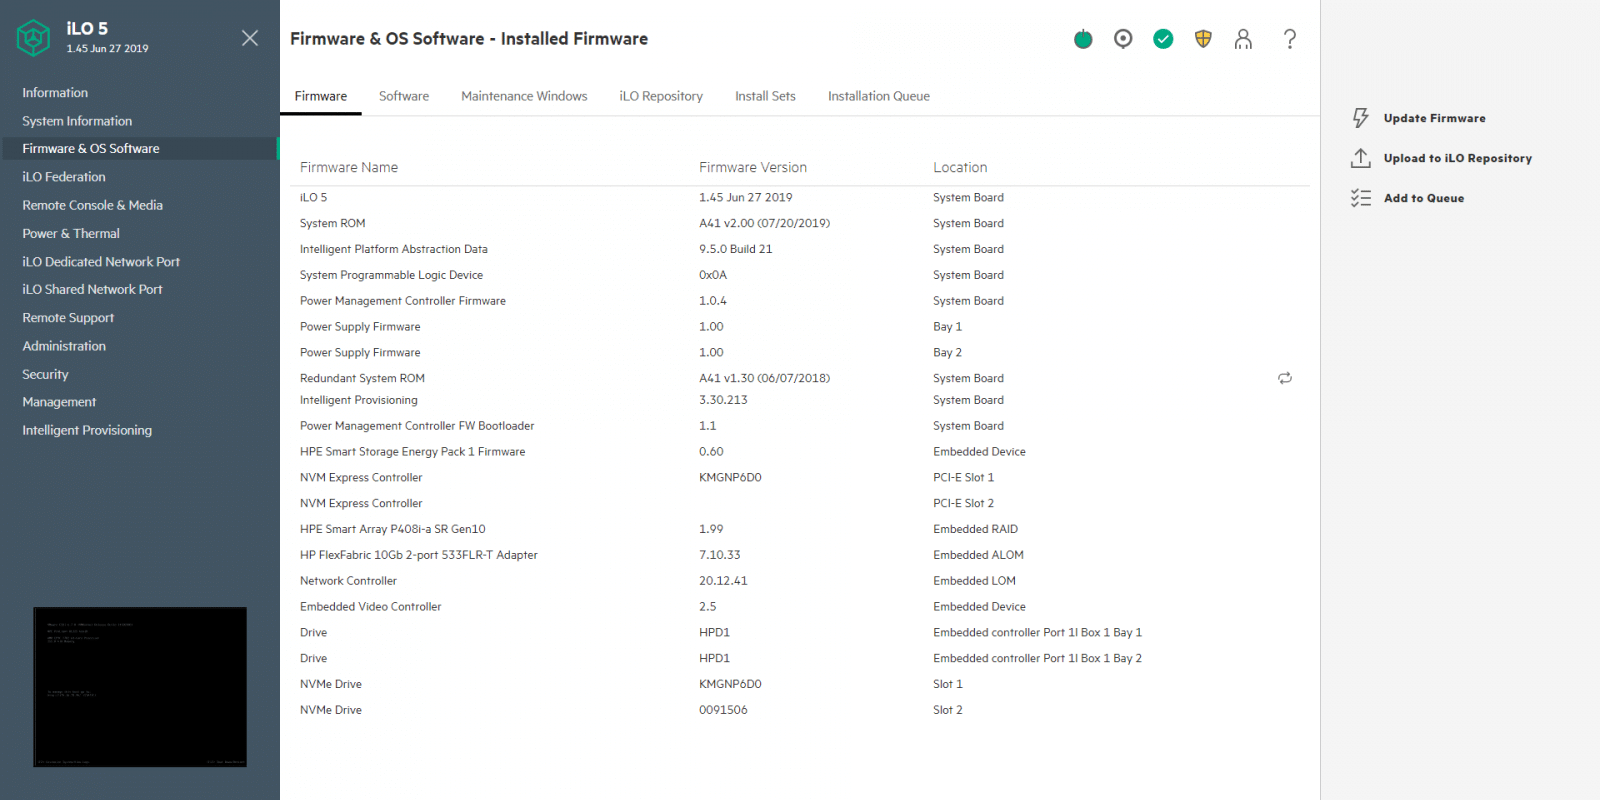Image resolution: width=1600 pixels, height=800 pixels.
Task: Open System Information in the sidebar
Action: tap(77, 121)
